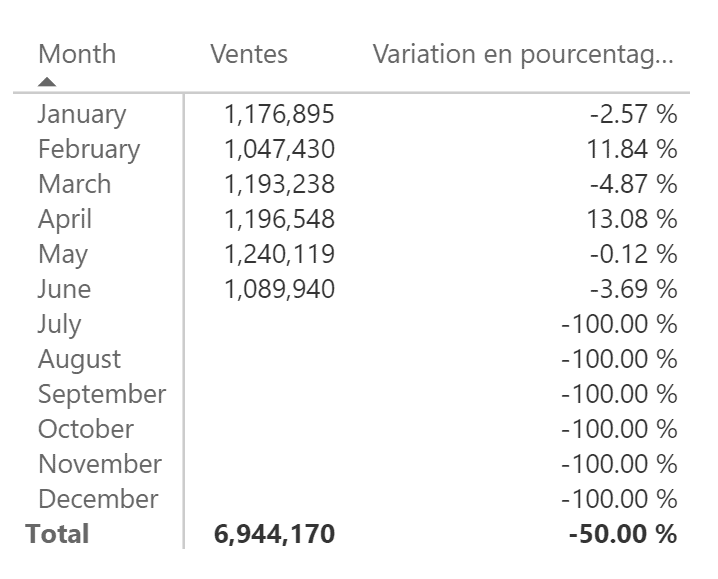
Task: Select the 1,176,895 sales value
Action: tap(279, 114)
